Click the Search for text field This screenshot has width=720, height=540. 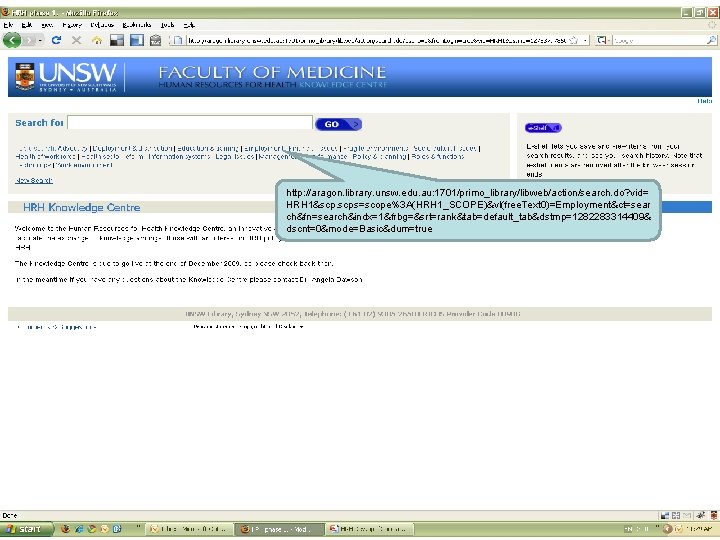point(190,122)
